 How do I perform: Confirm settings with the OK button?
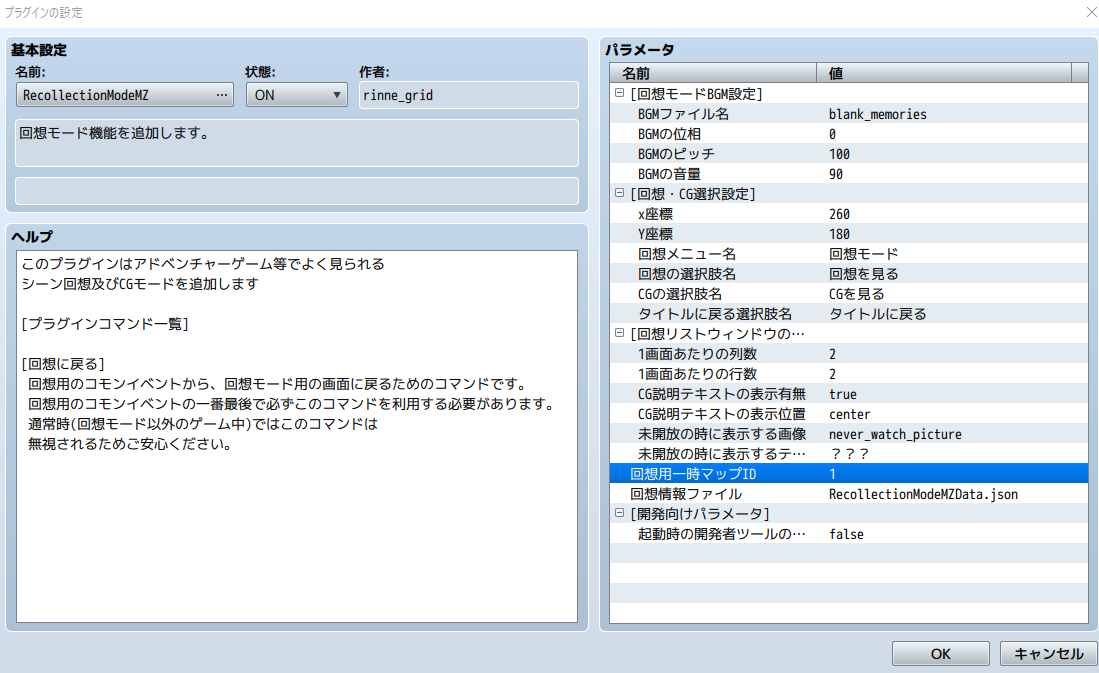pyautogui.click(x=939, y=653)
